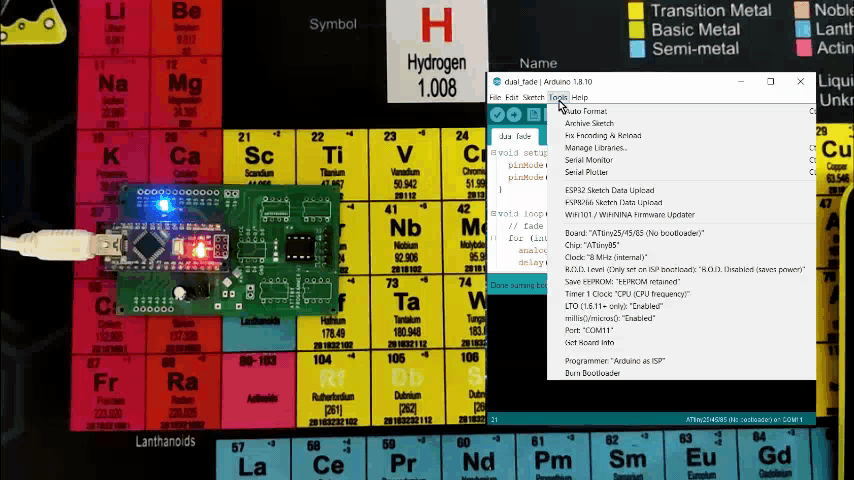Open the File menu
This screenshot has width=854, height=480.
pyautogui.click(x=495, y=98)
